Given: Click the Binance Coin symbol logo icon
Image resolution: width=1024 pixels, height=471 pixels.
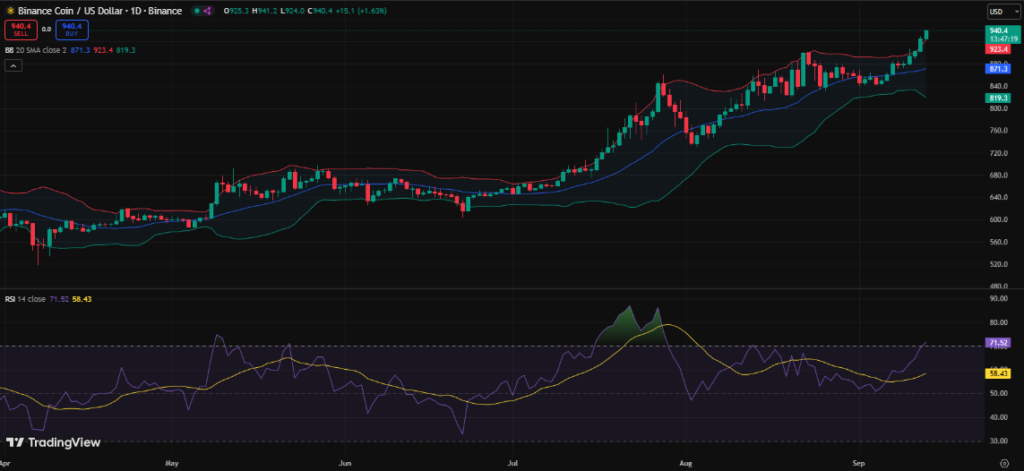Looking at the screenshot, I should (10, 11).
